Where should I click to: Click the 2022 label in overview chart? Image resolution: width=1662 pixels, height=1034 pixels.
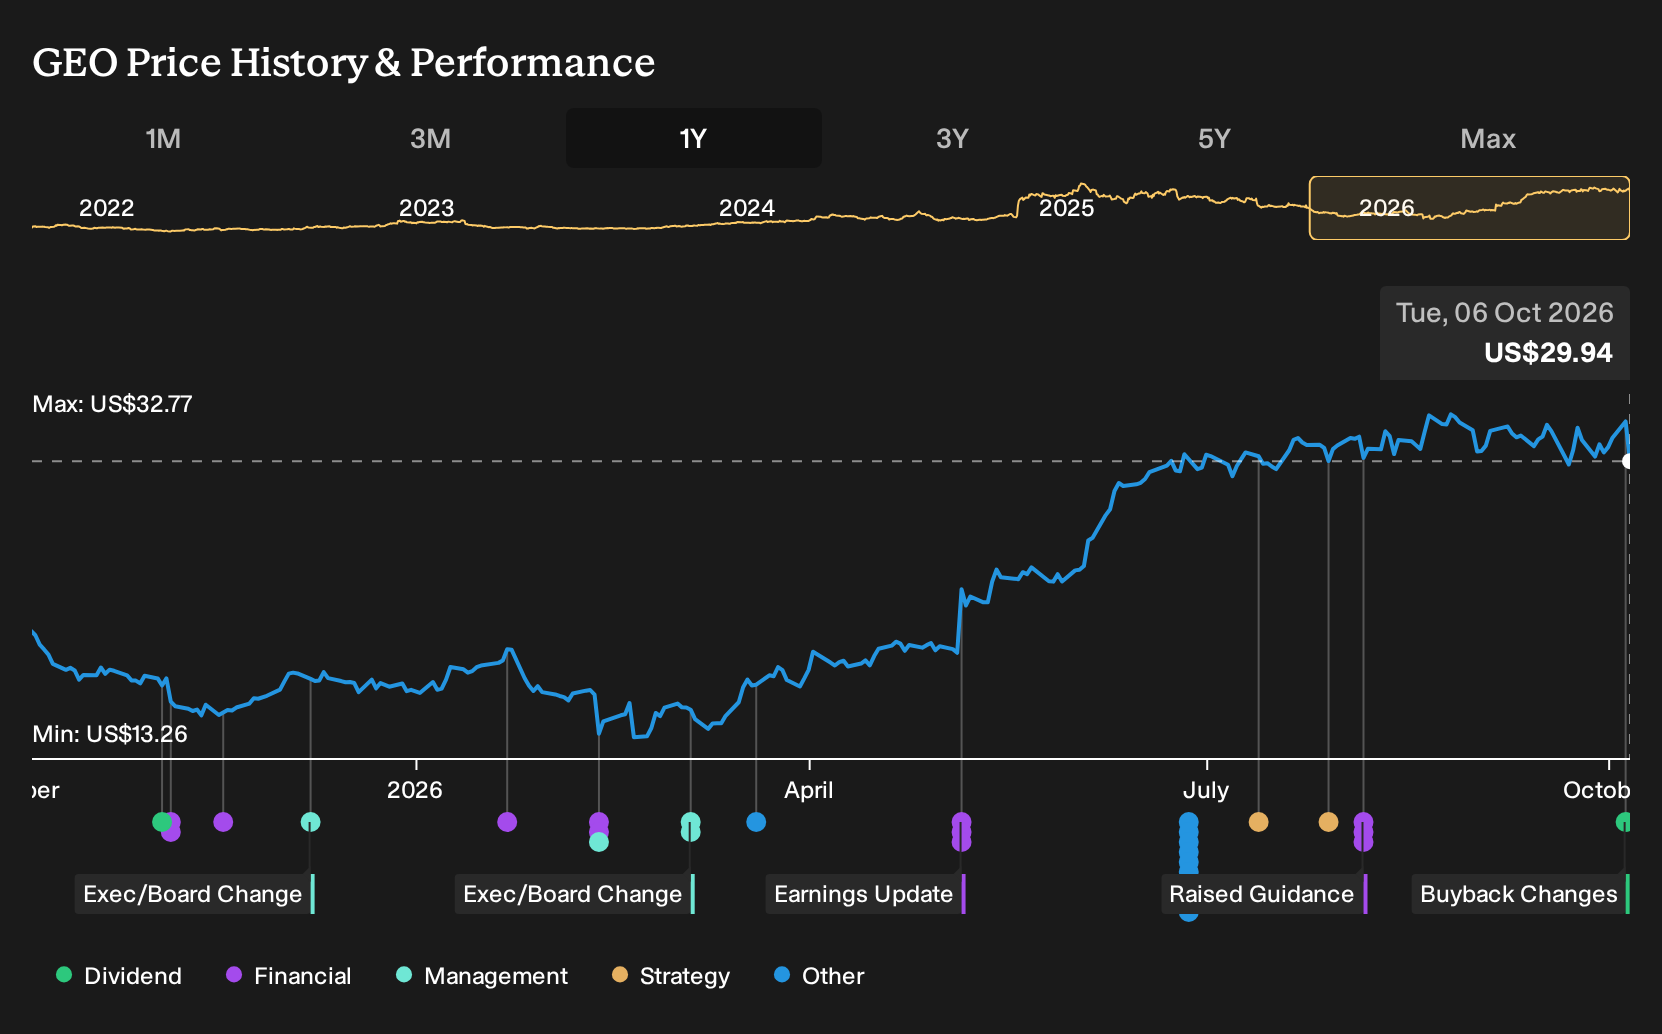tap(107, 208)
